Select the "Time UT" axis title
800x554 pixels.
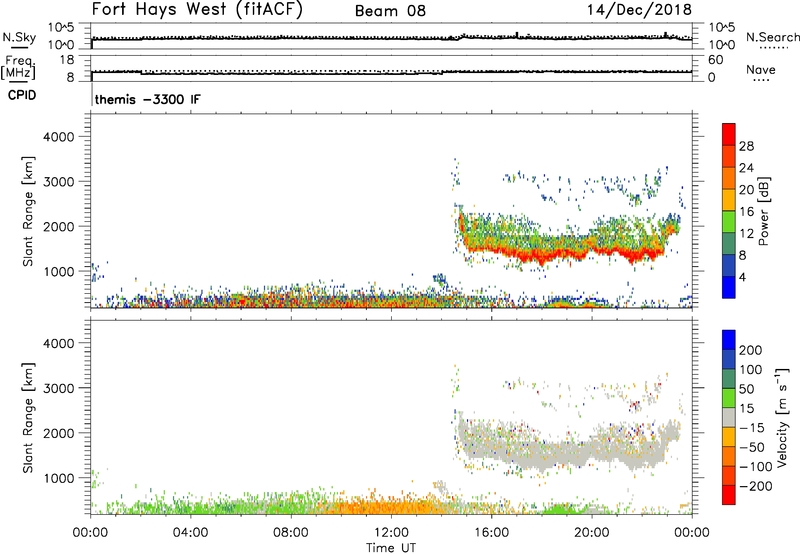click(x=391, y=548)
